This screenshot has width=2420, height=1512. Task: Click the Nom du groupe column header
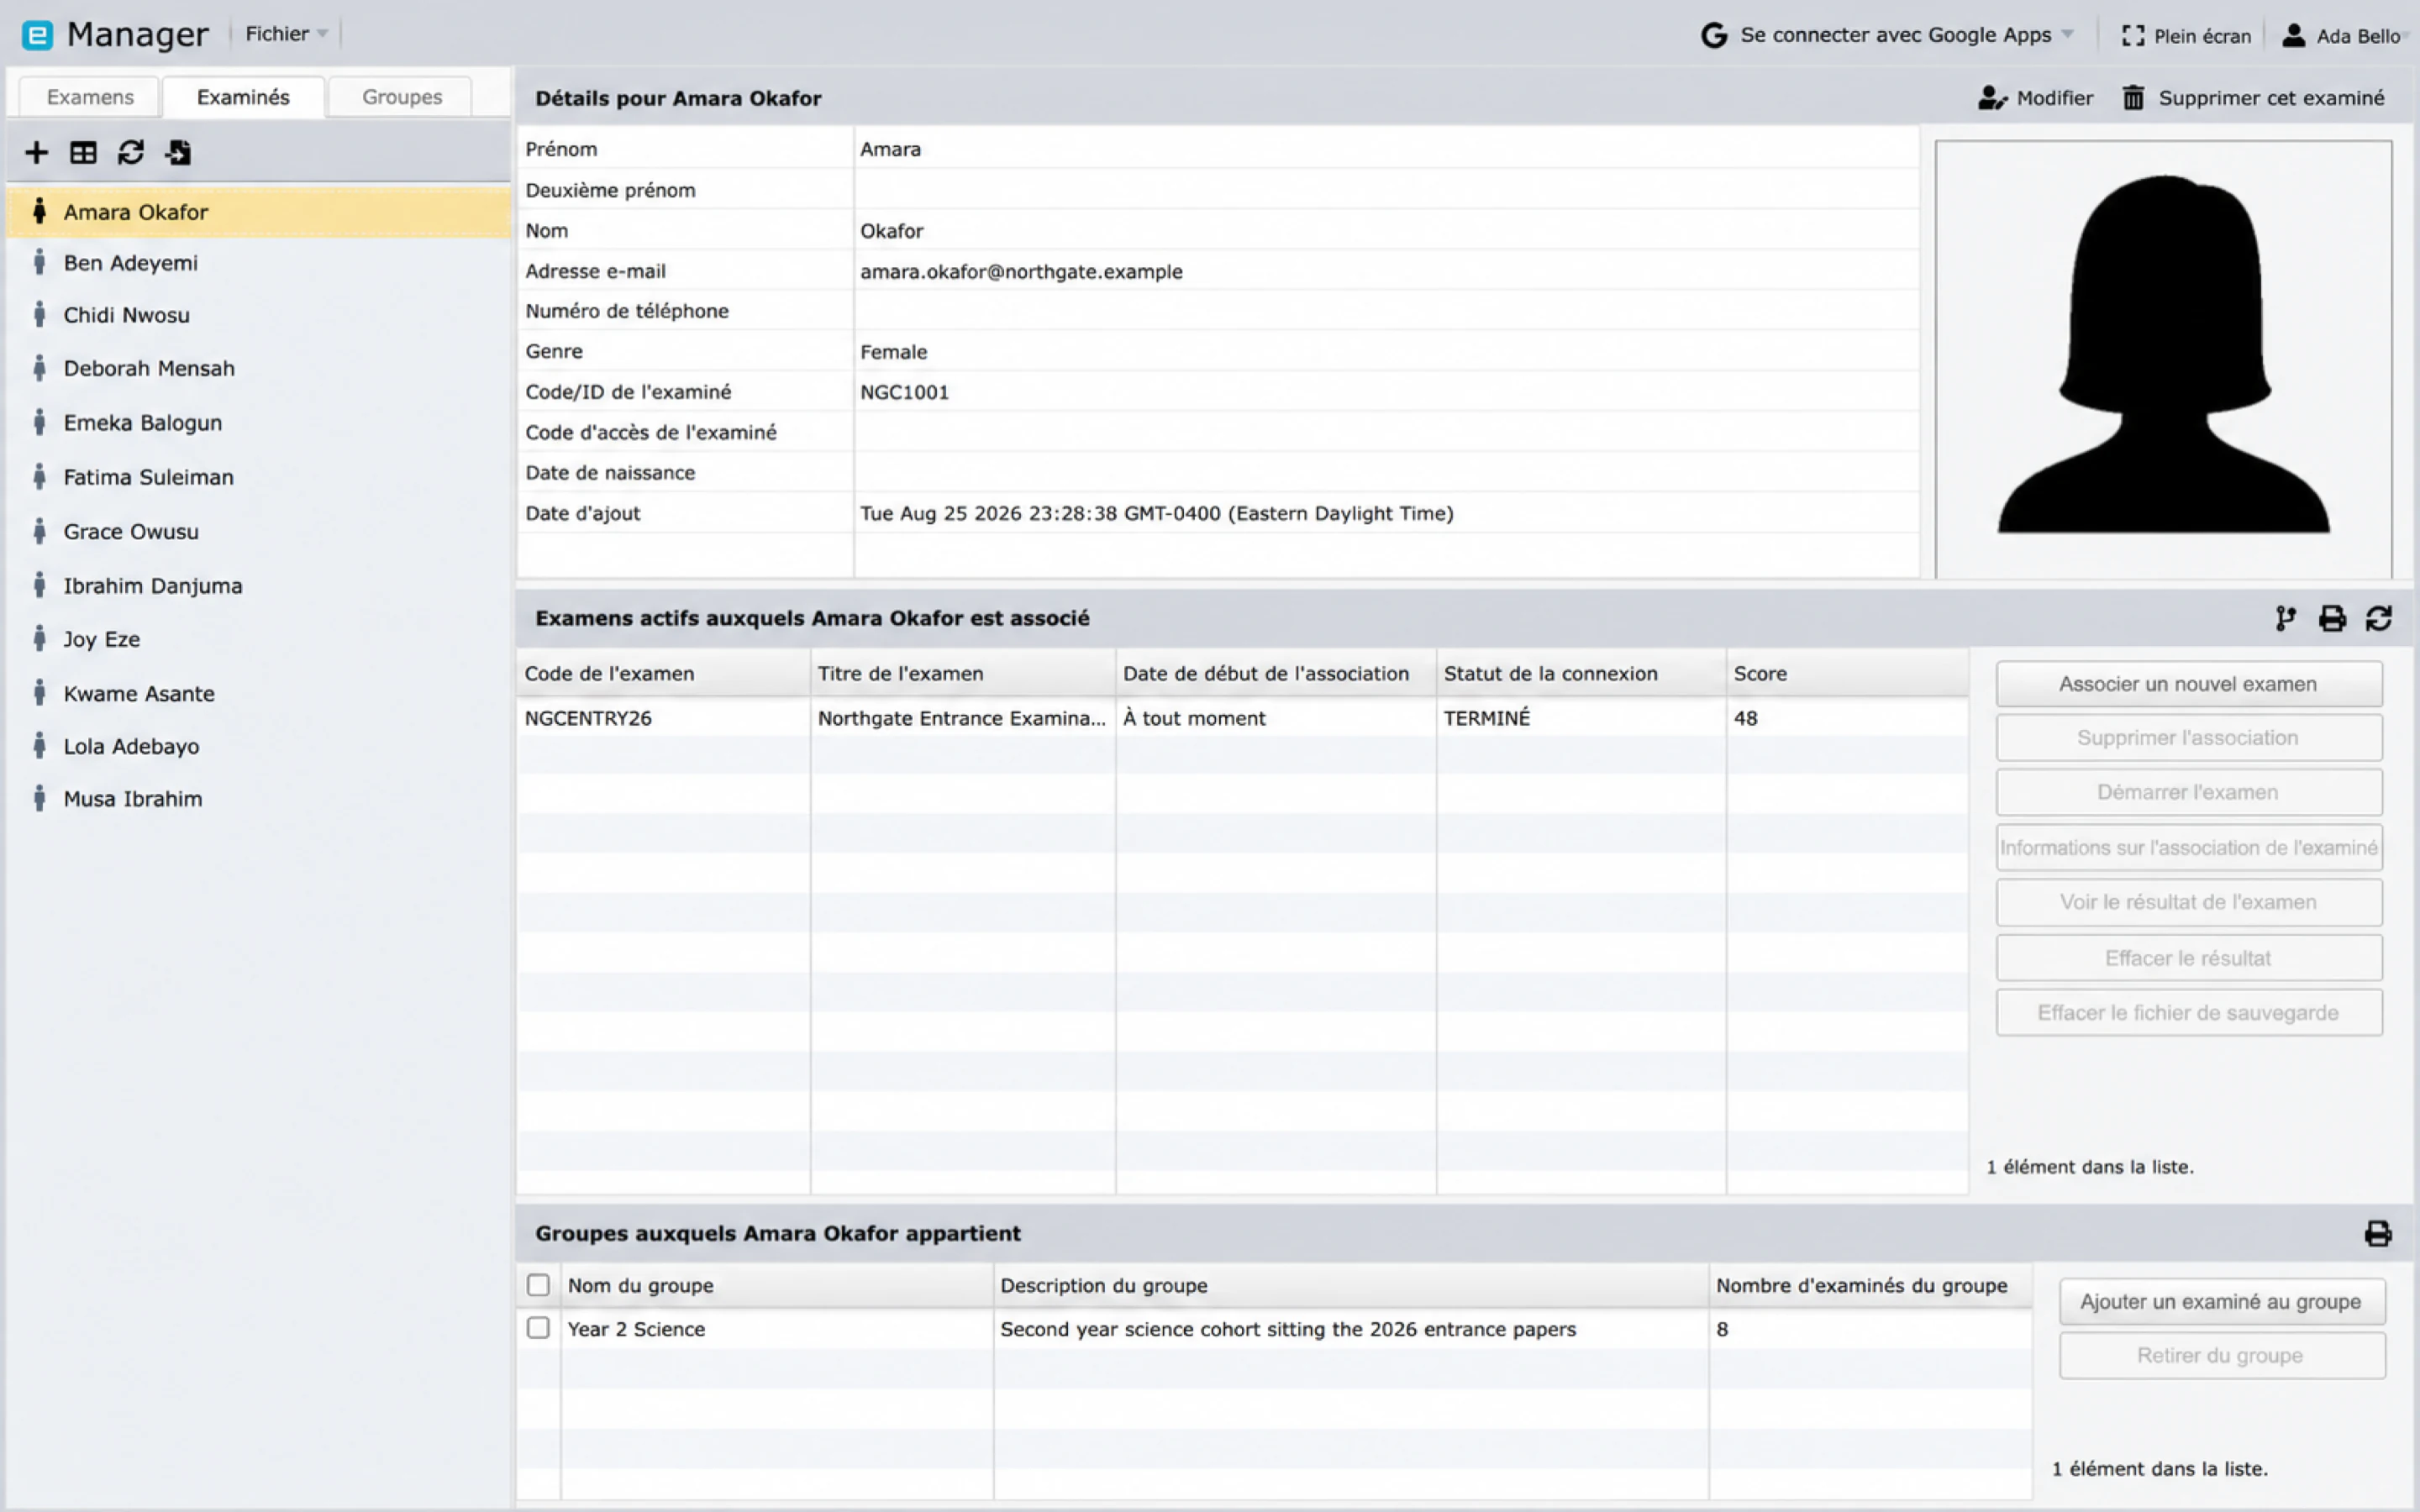[x=777, y=1286]
